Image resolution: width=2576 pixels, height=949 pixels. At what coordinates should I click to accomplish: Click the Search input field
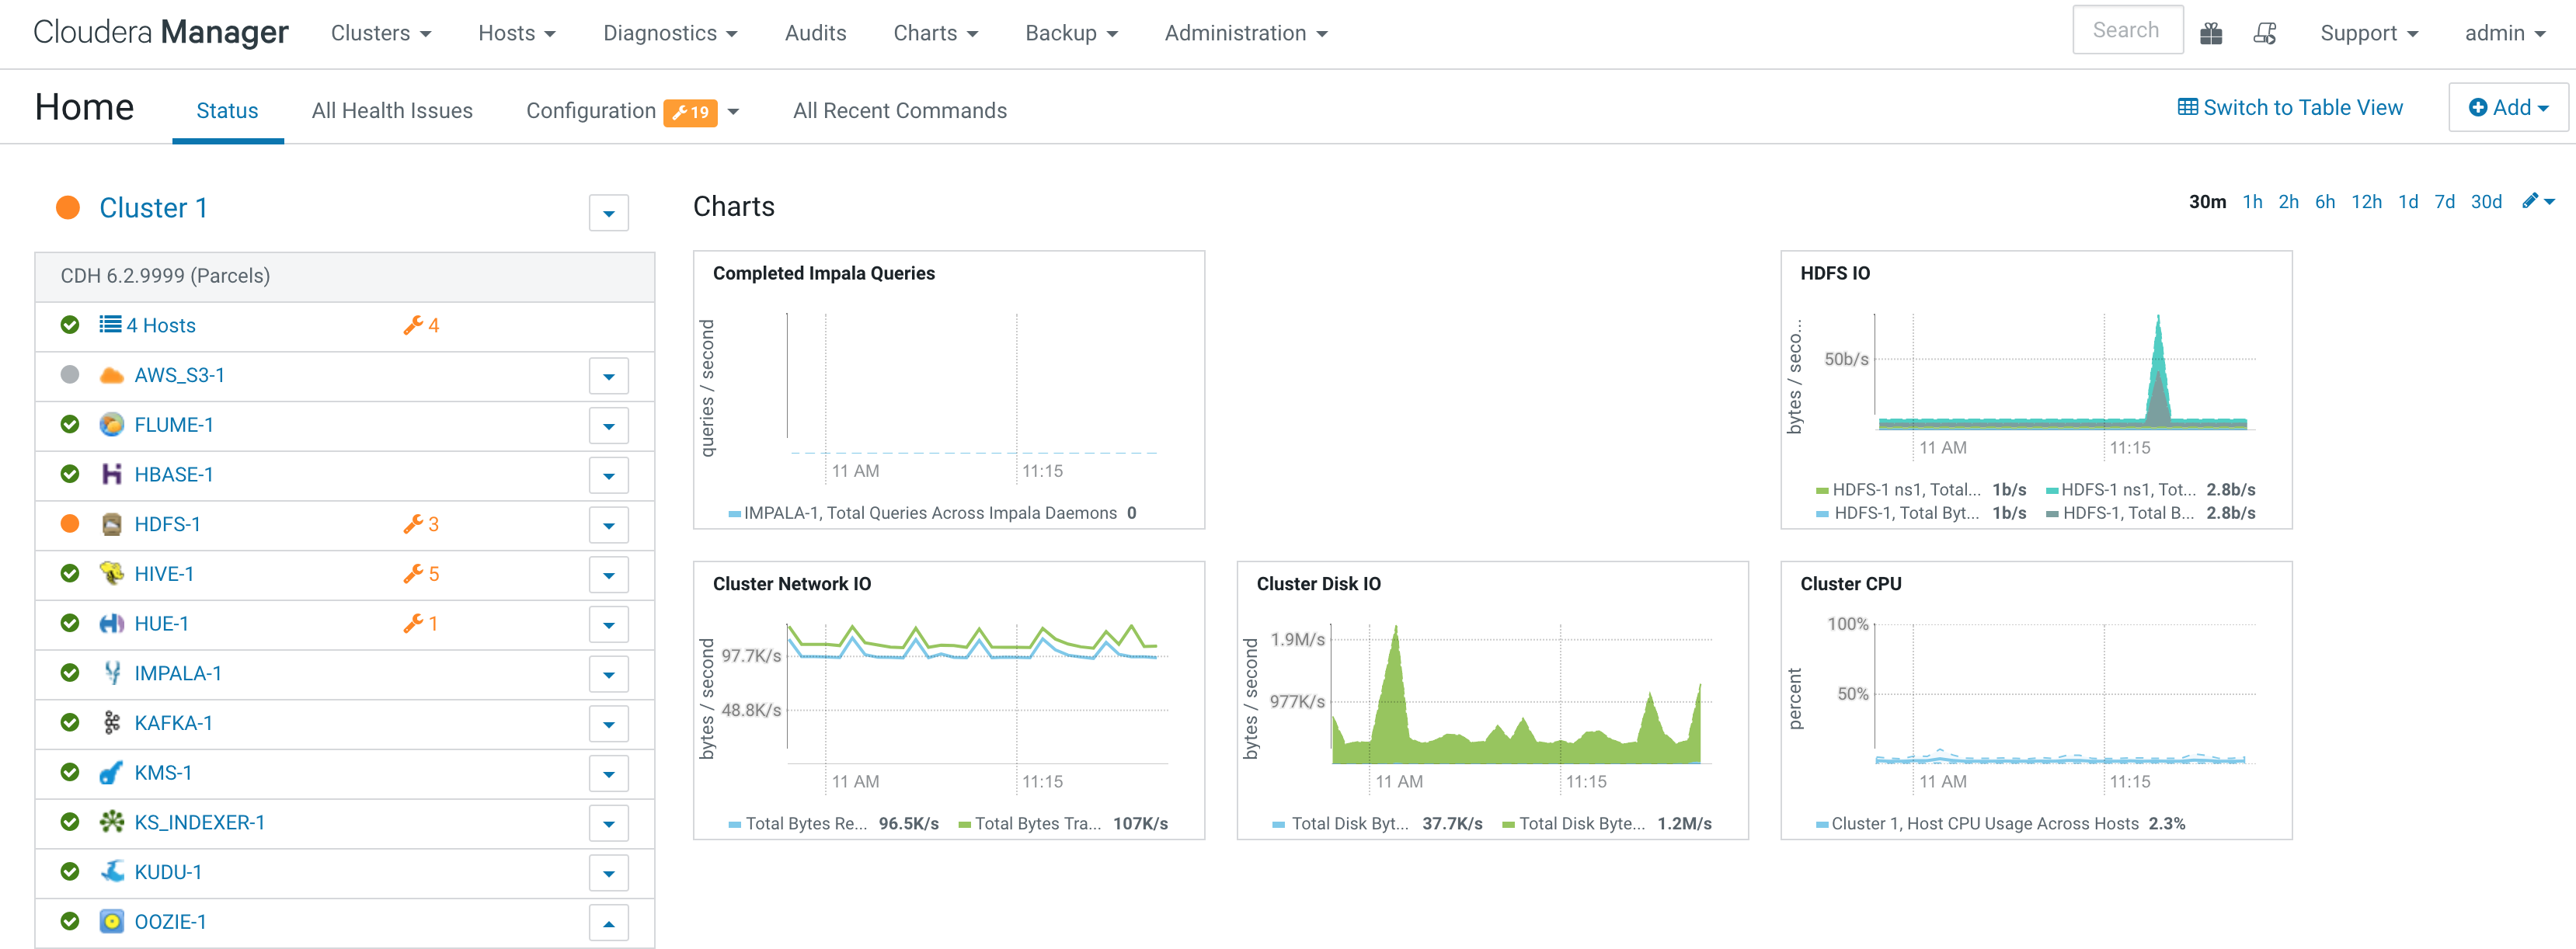tap(2127, 30)
